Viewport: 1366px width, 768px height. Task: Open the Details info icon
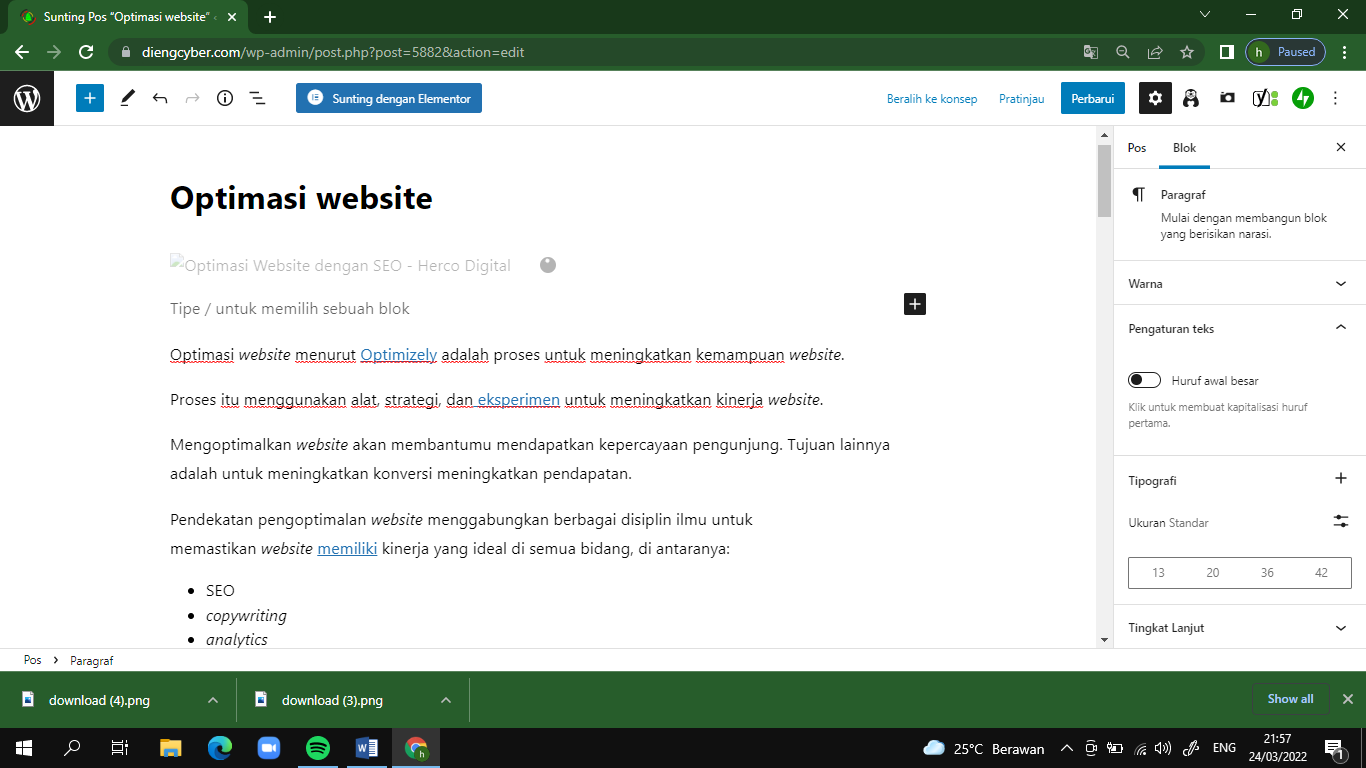pyautogui.click(x=225, y=98)
